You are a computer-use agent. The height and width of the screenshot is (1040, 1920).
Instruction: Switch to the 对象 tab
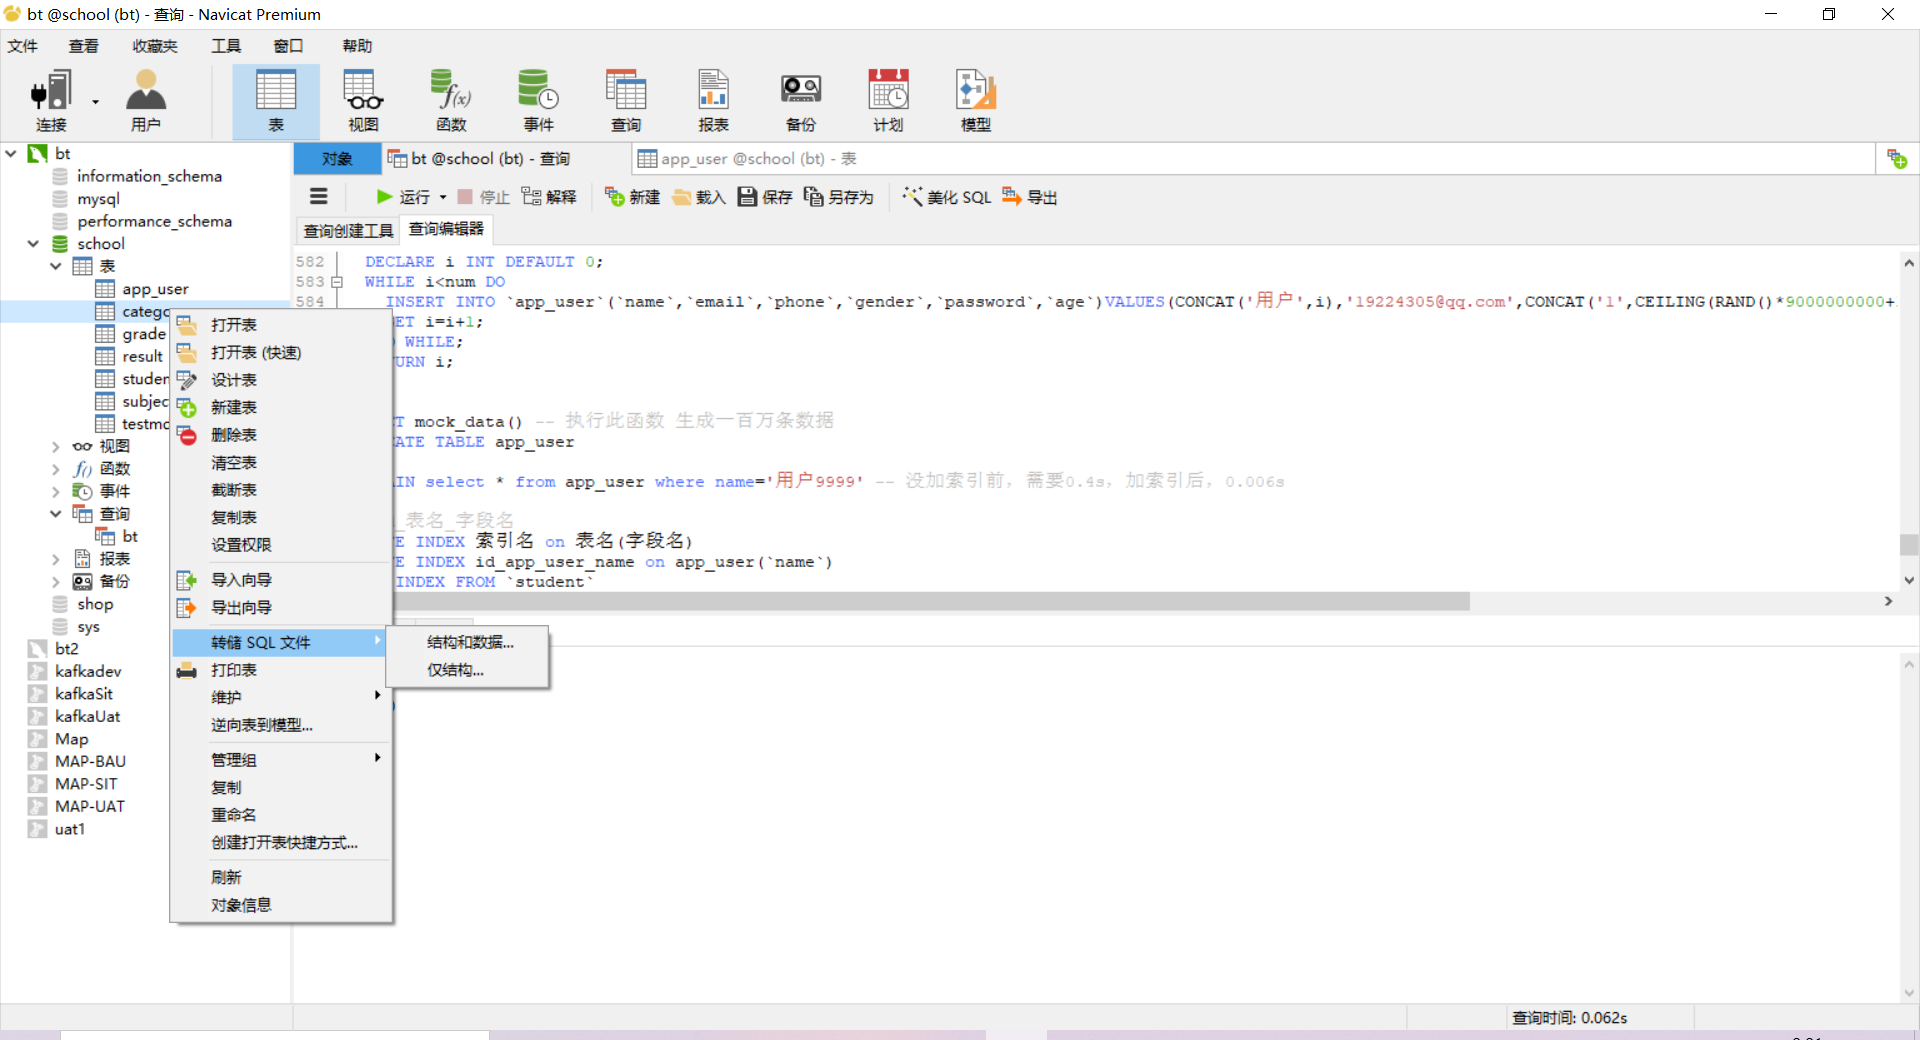point(337,159)
